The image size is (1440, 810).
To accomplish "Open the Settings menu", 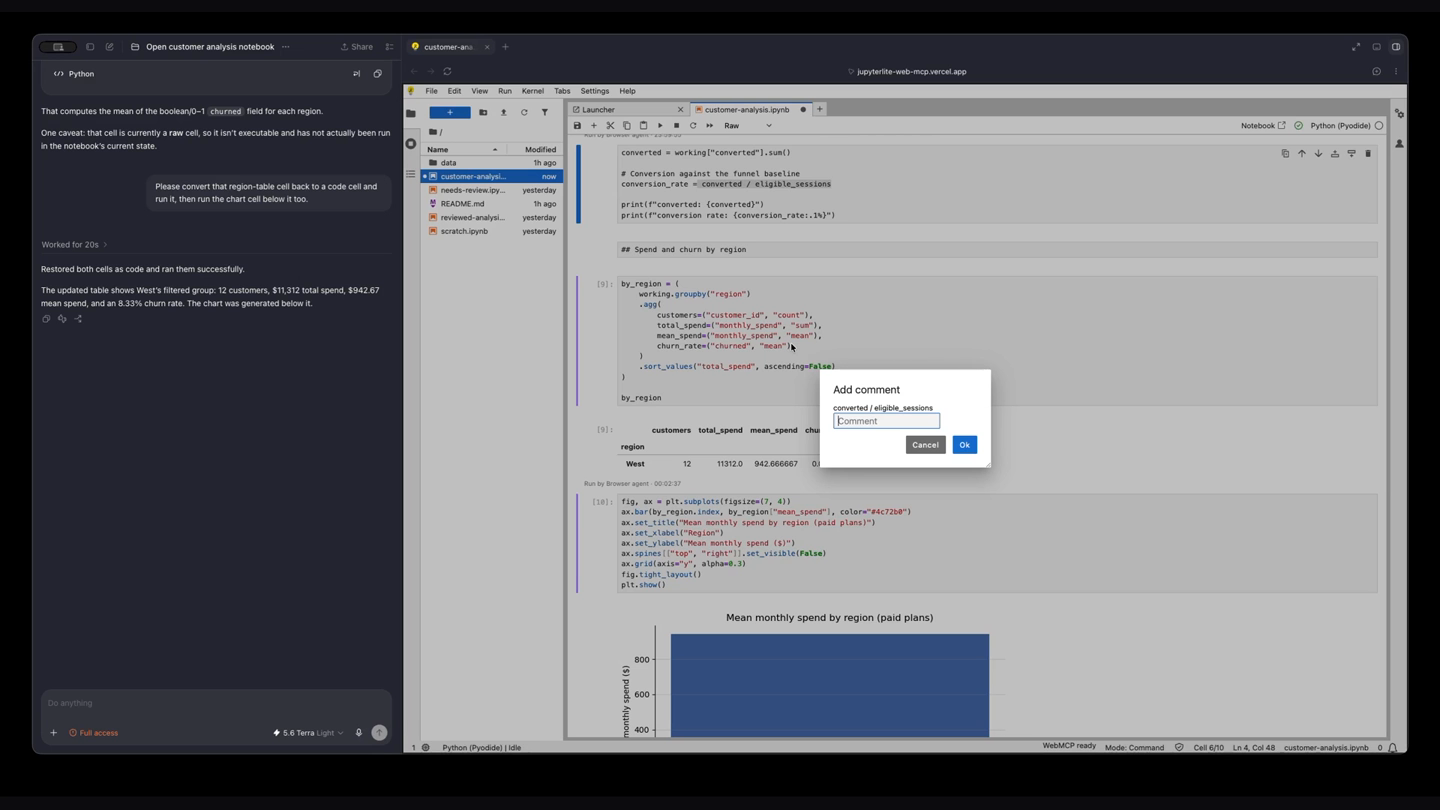I will click(x=595, y=91).
